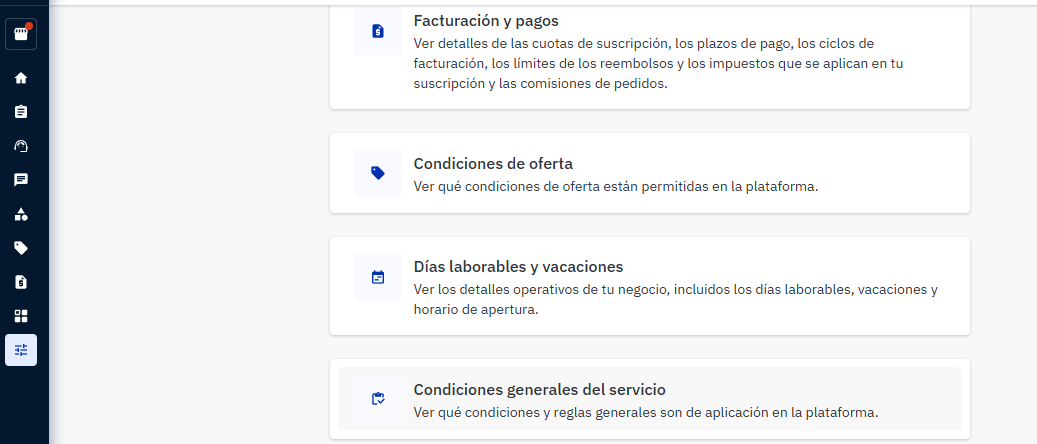Open the Facturación y pagos card
The height and width of the screenshot is (444, 1037).
pyautogui.click(x=649, y=56)
